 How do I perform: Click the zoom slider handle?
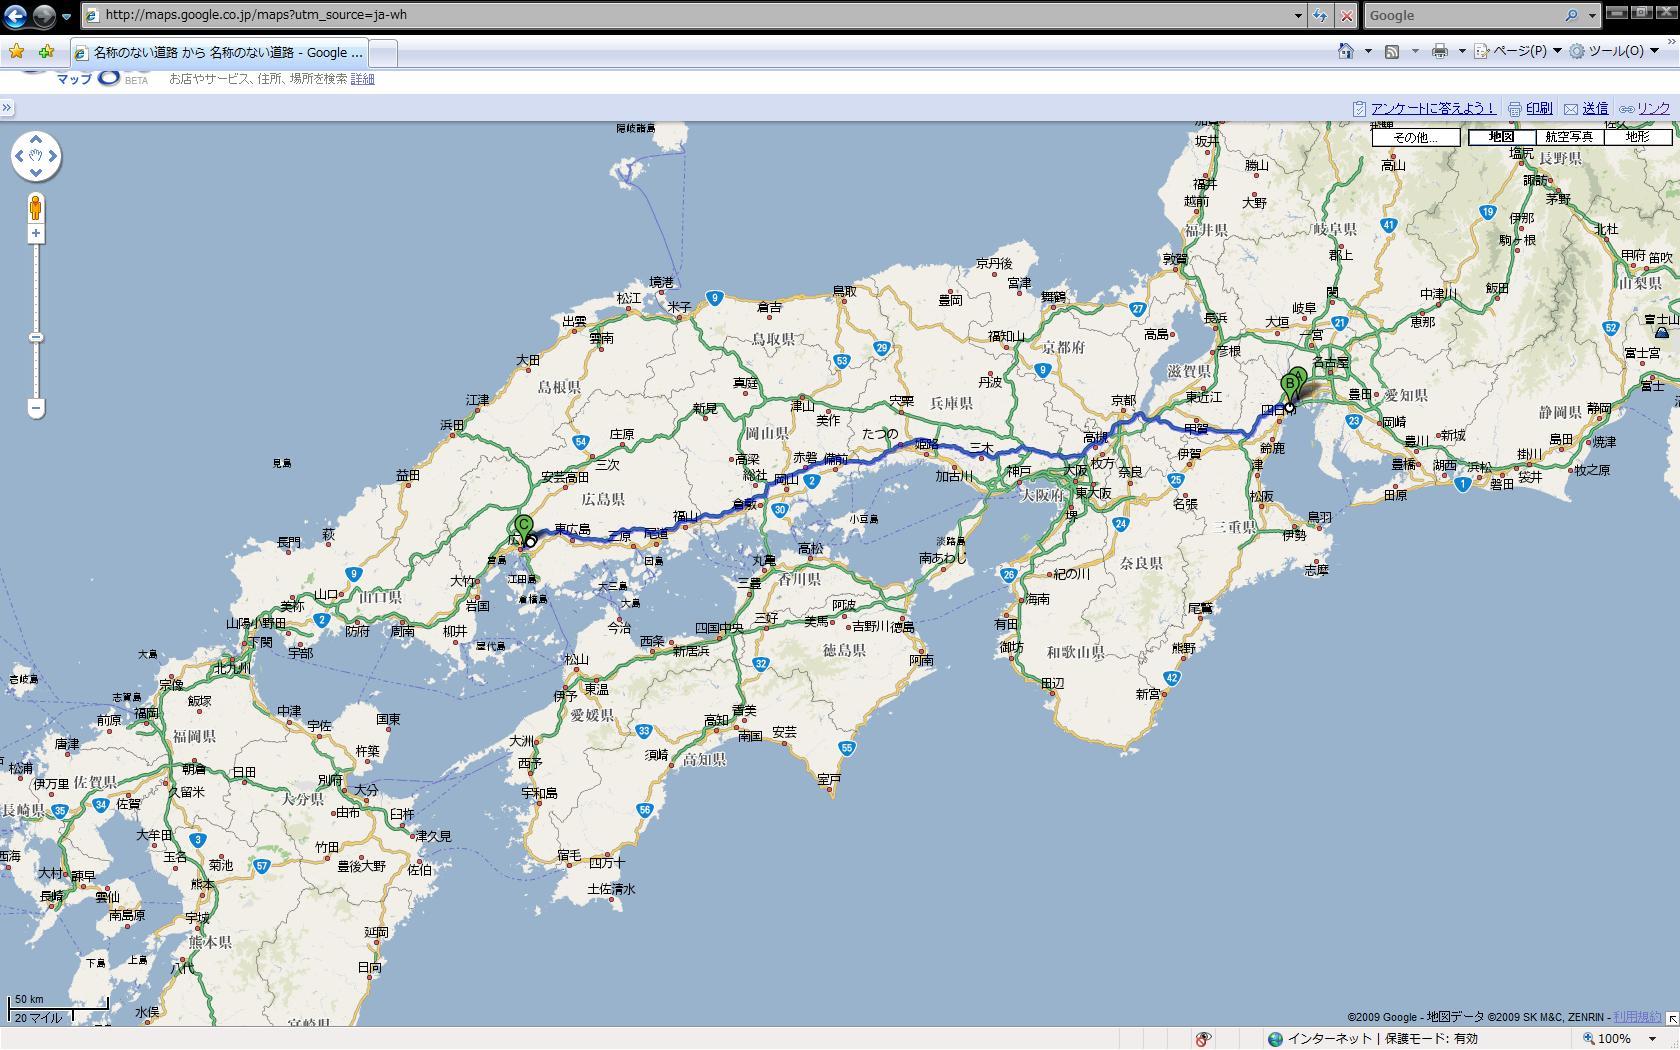(x=36, y=338)
